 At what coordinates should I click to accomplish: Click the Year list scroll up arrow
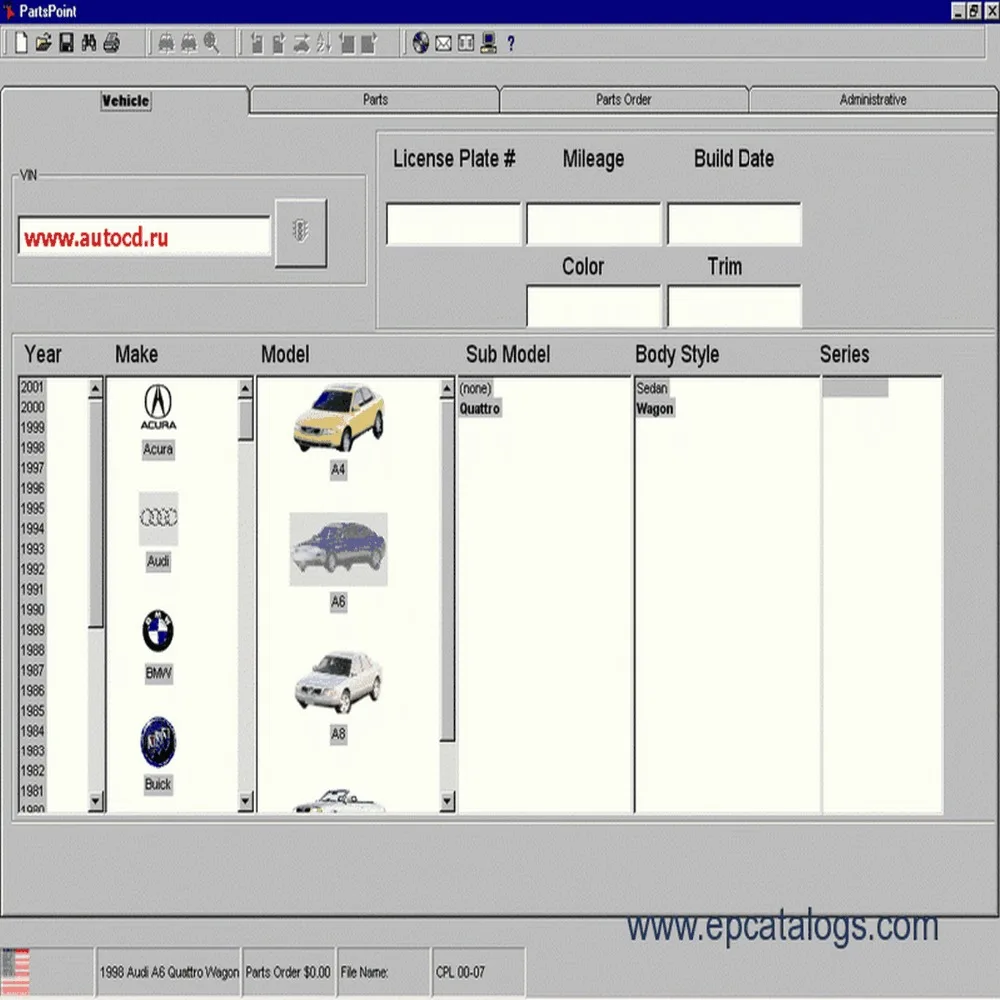tap(96, 388)
